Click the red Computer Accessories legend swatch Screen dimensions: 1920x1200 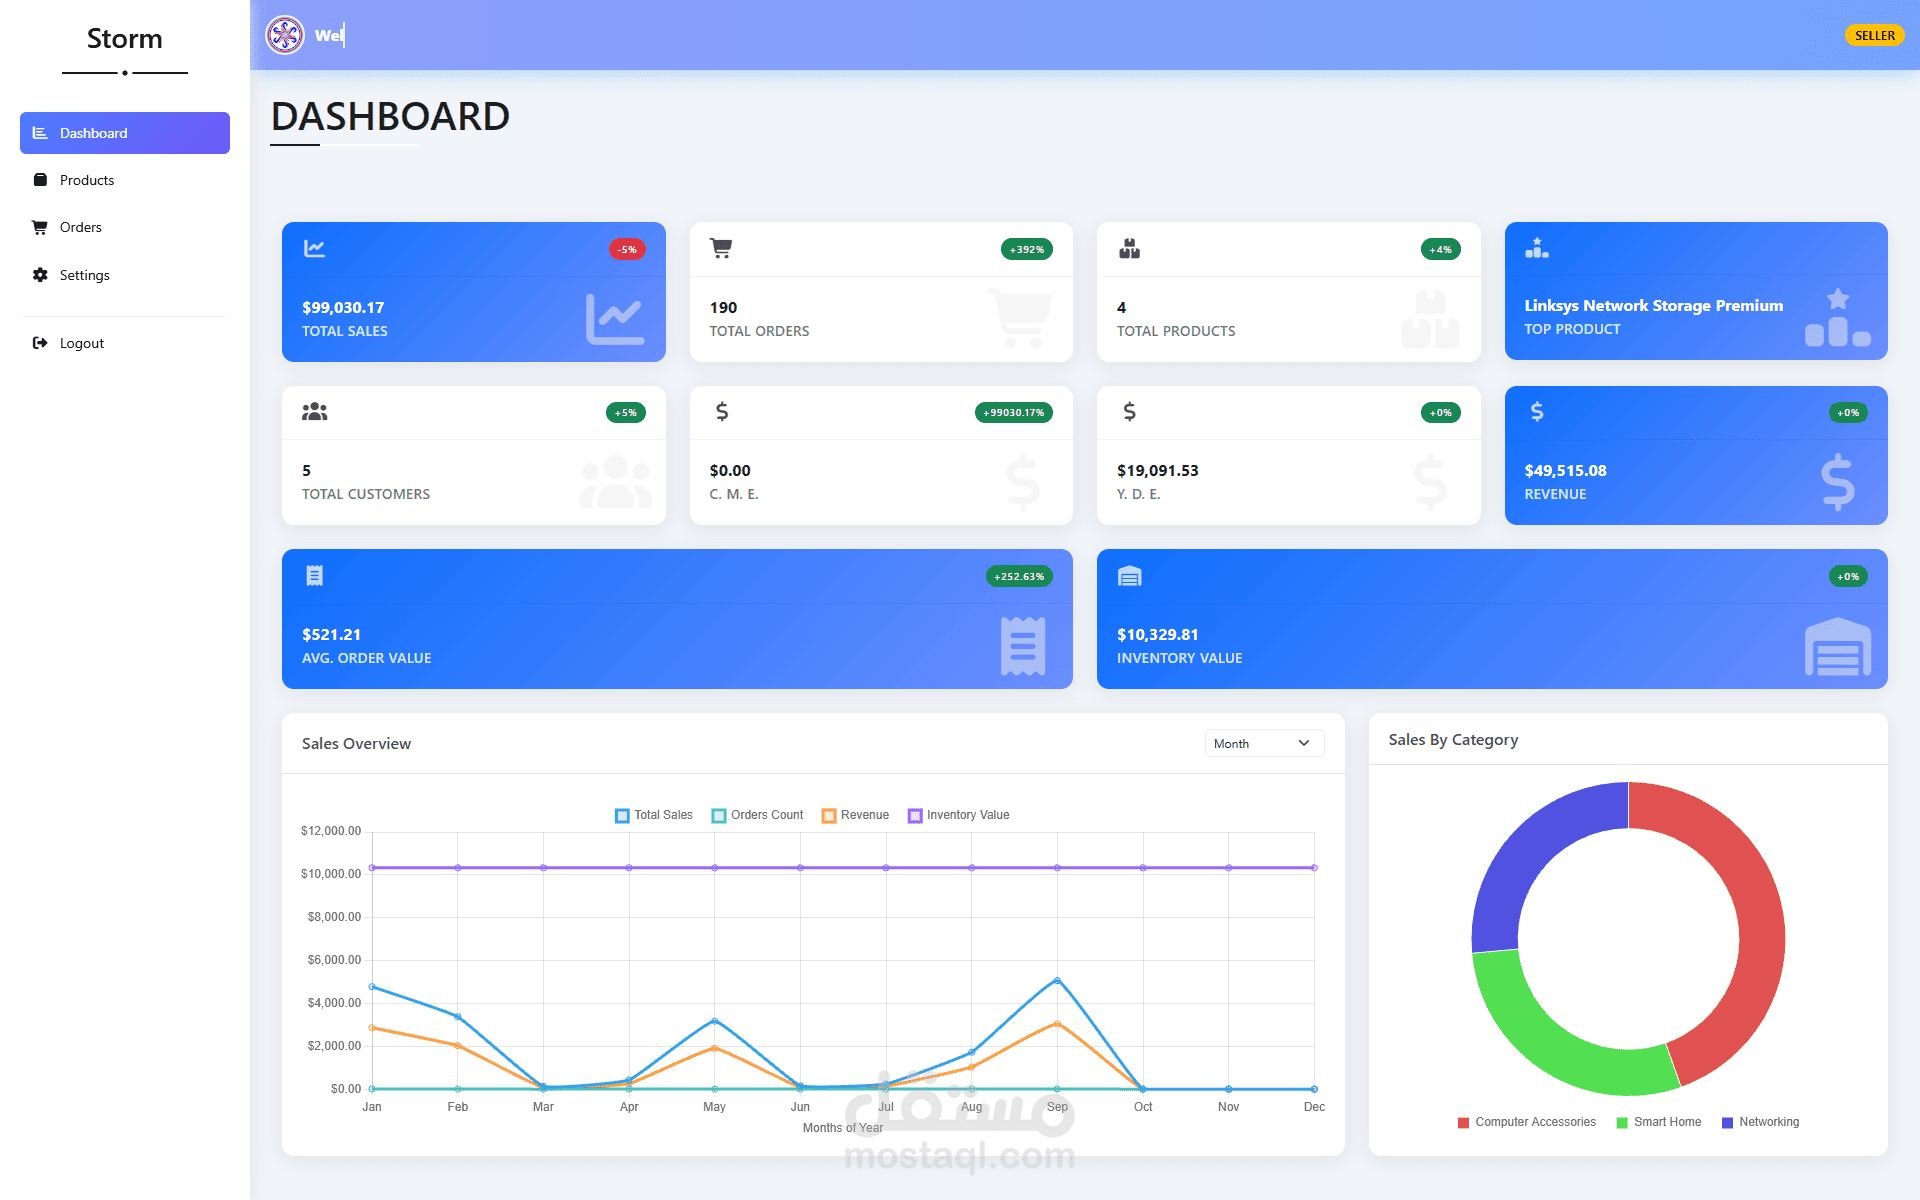tap(1462, 1122)
